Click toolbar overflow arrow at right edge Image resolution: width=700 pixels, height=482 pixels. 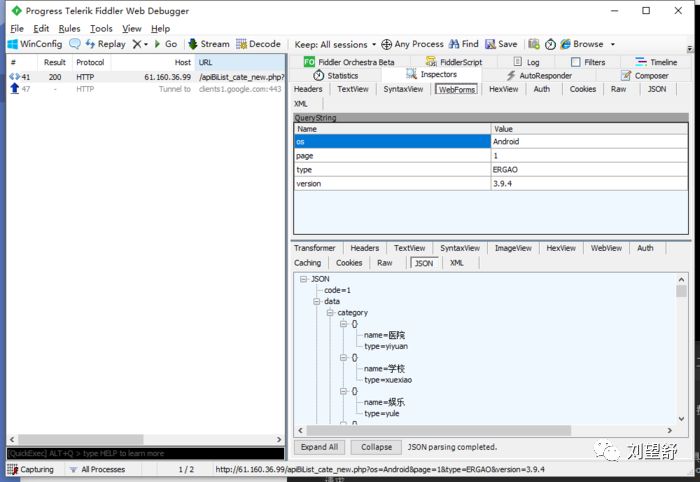point(690,48)
